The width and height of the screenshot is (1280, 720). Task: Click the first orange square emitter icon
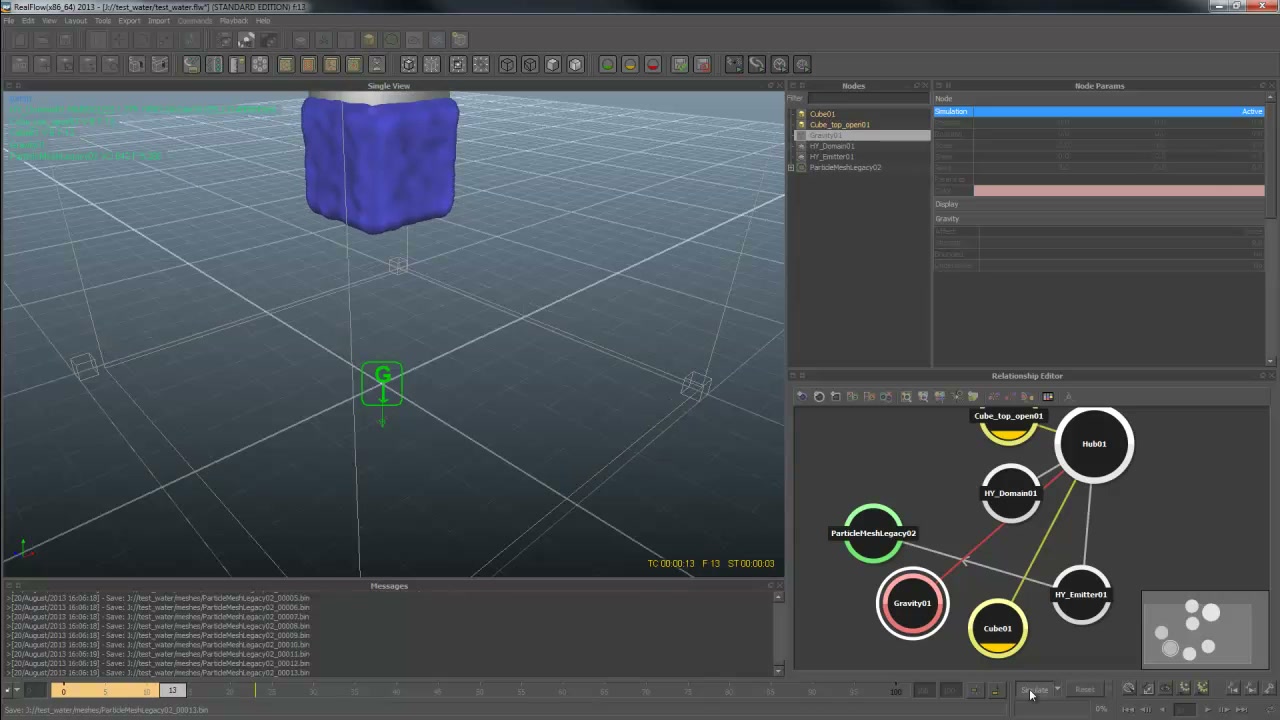coord(286,65)
